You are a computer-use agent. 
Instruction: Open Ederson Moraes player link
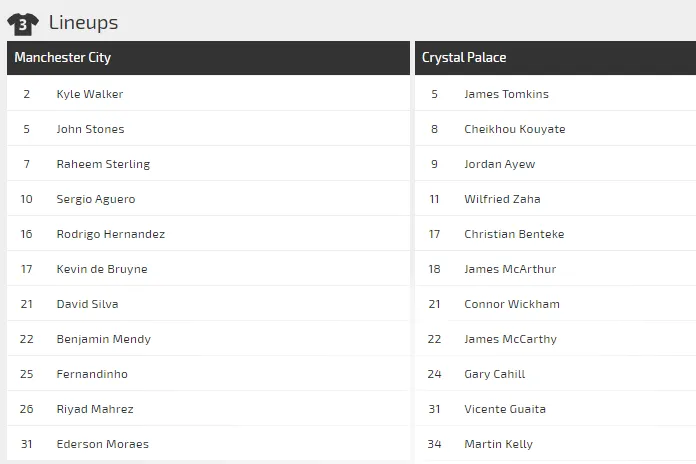[x=103, y=444]
